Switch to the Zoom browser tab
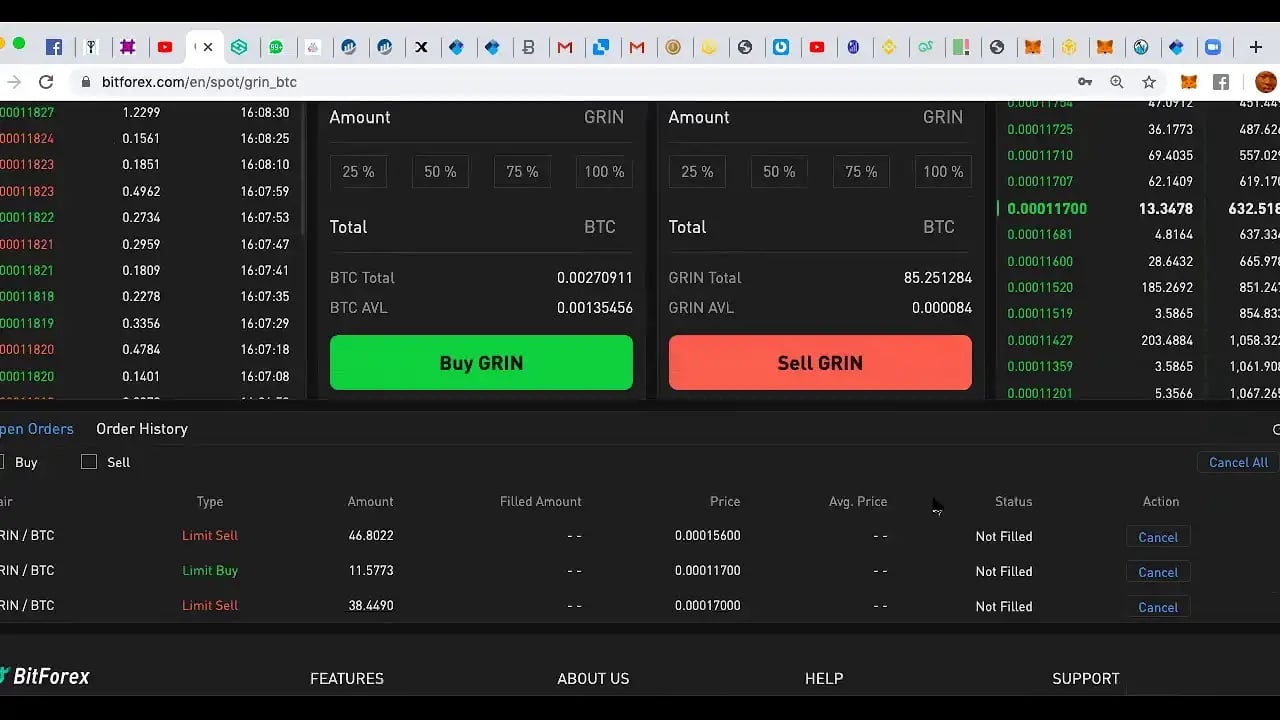The image size is (1280, 720). [1213, 47]
